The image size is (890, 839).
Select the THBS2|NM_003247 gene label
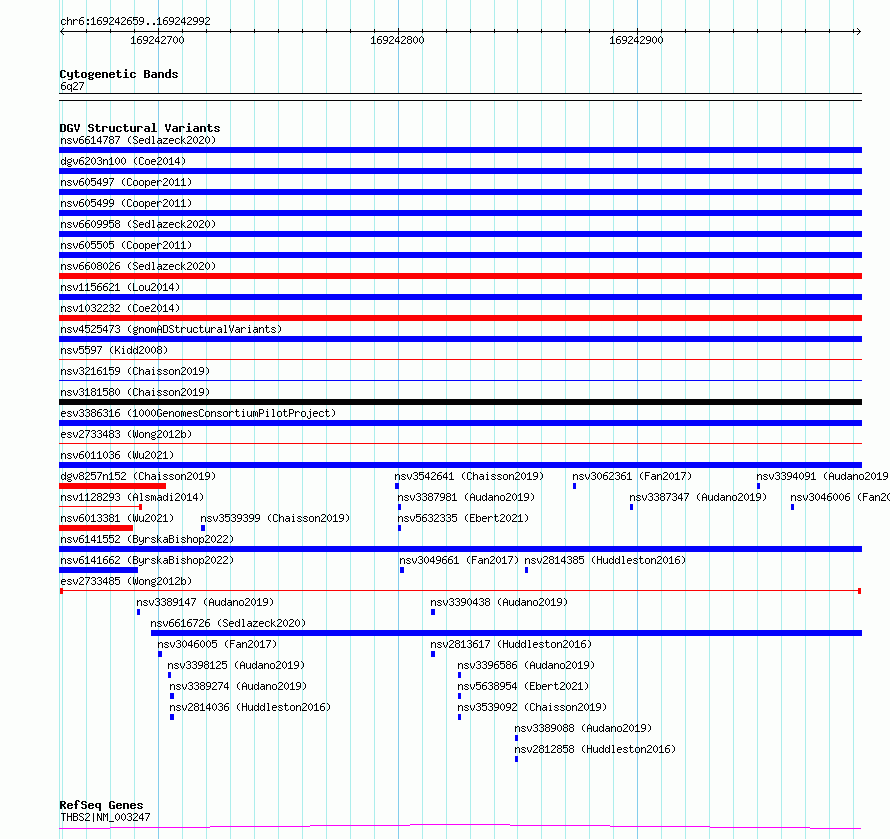[105, 817]
